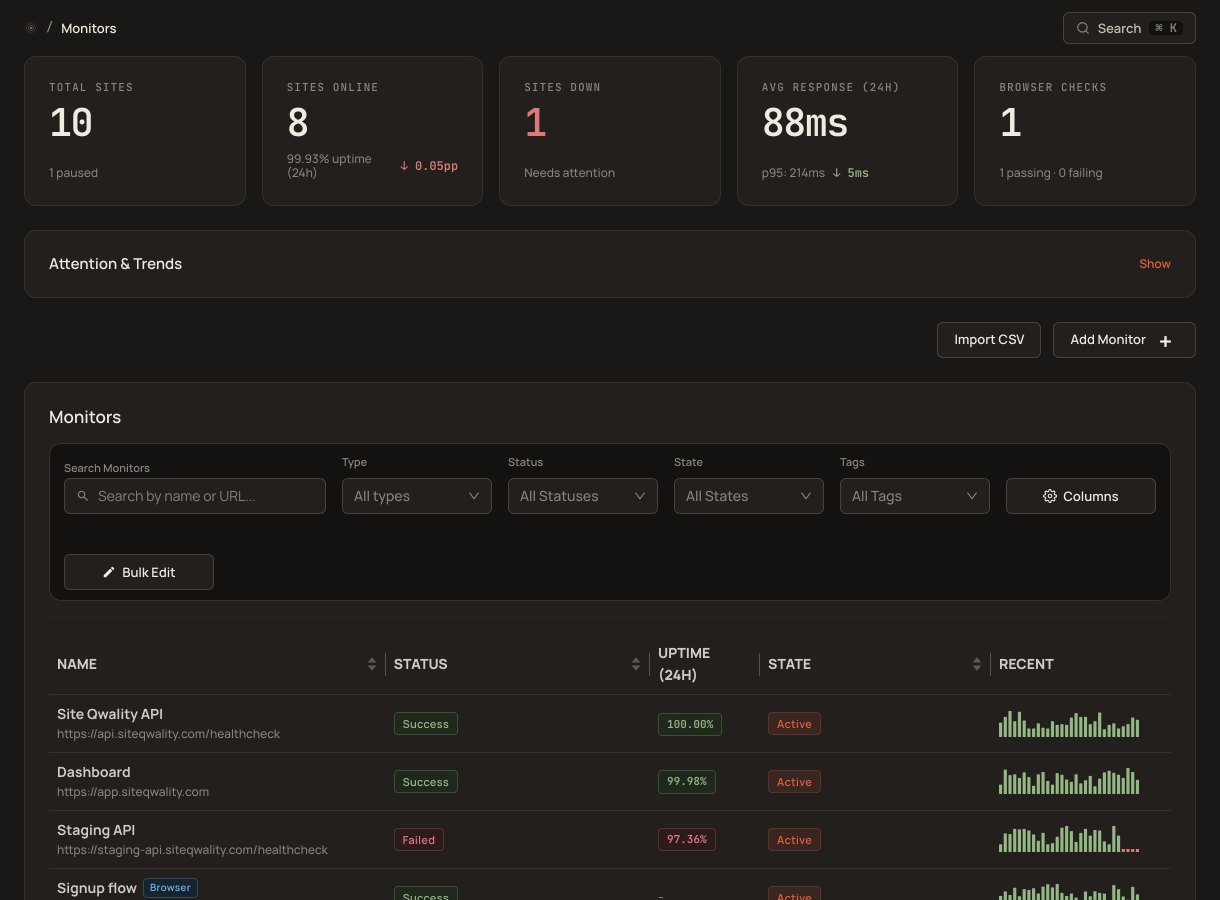Click the Success badge for Site Qwality API
The width and height of the screenshot is (1220, 900).
tap(426, 724)
